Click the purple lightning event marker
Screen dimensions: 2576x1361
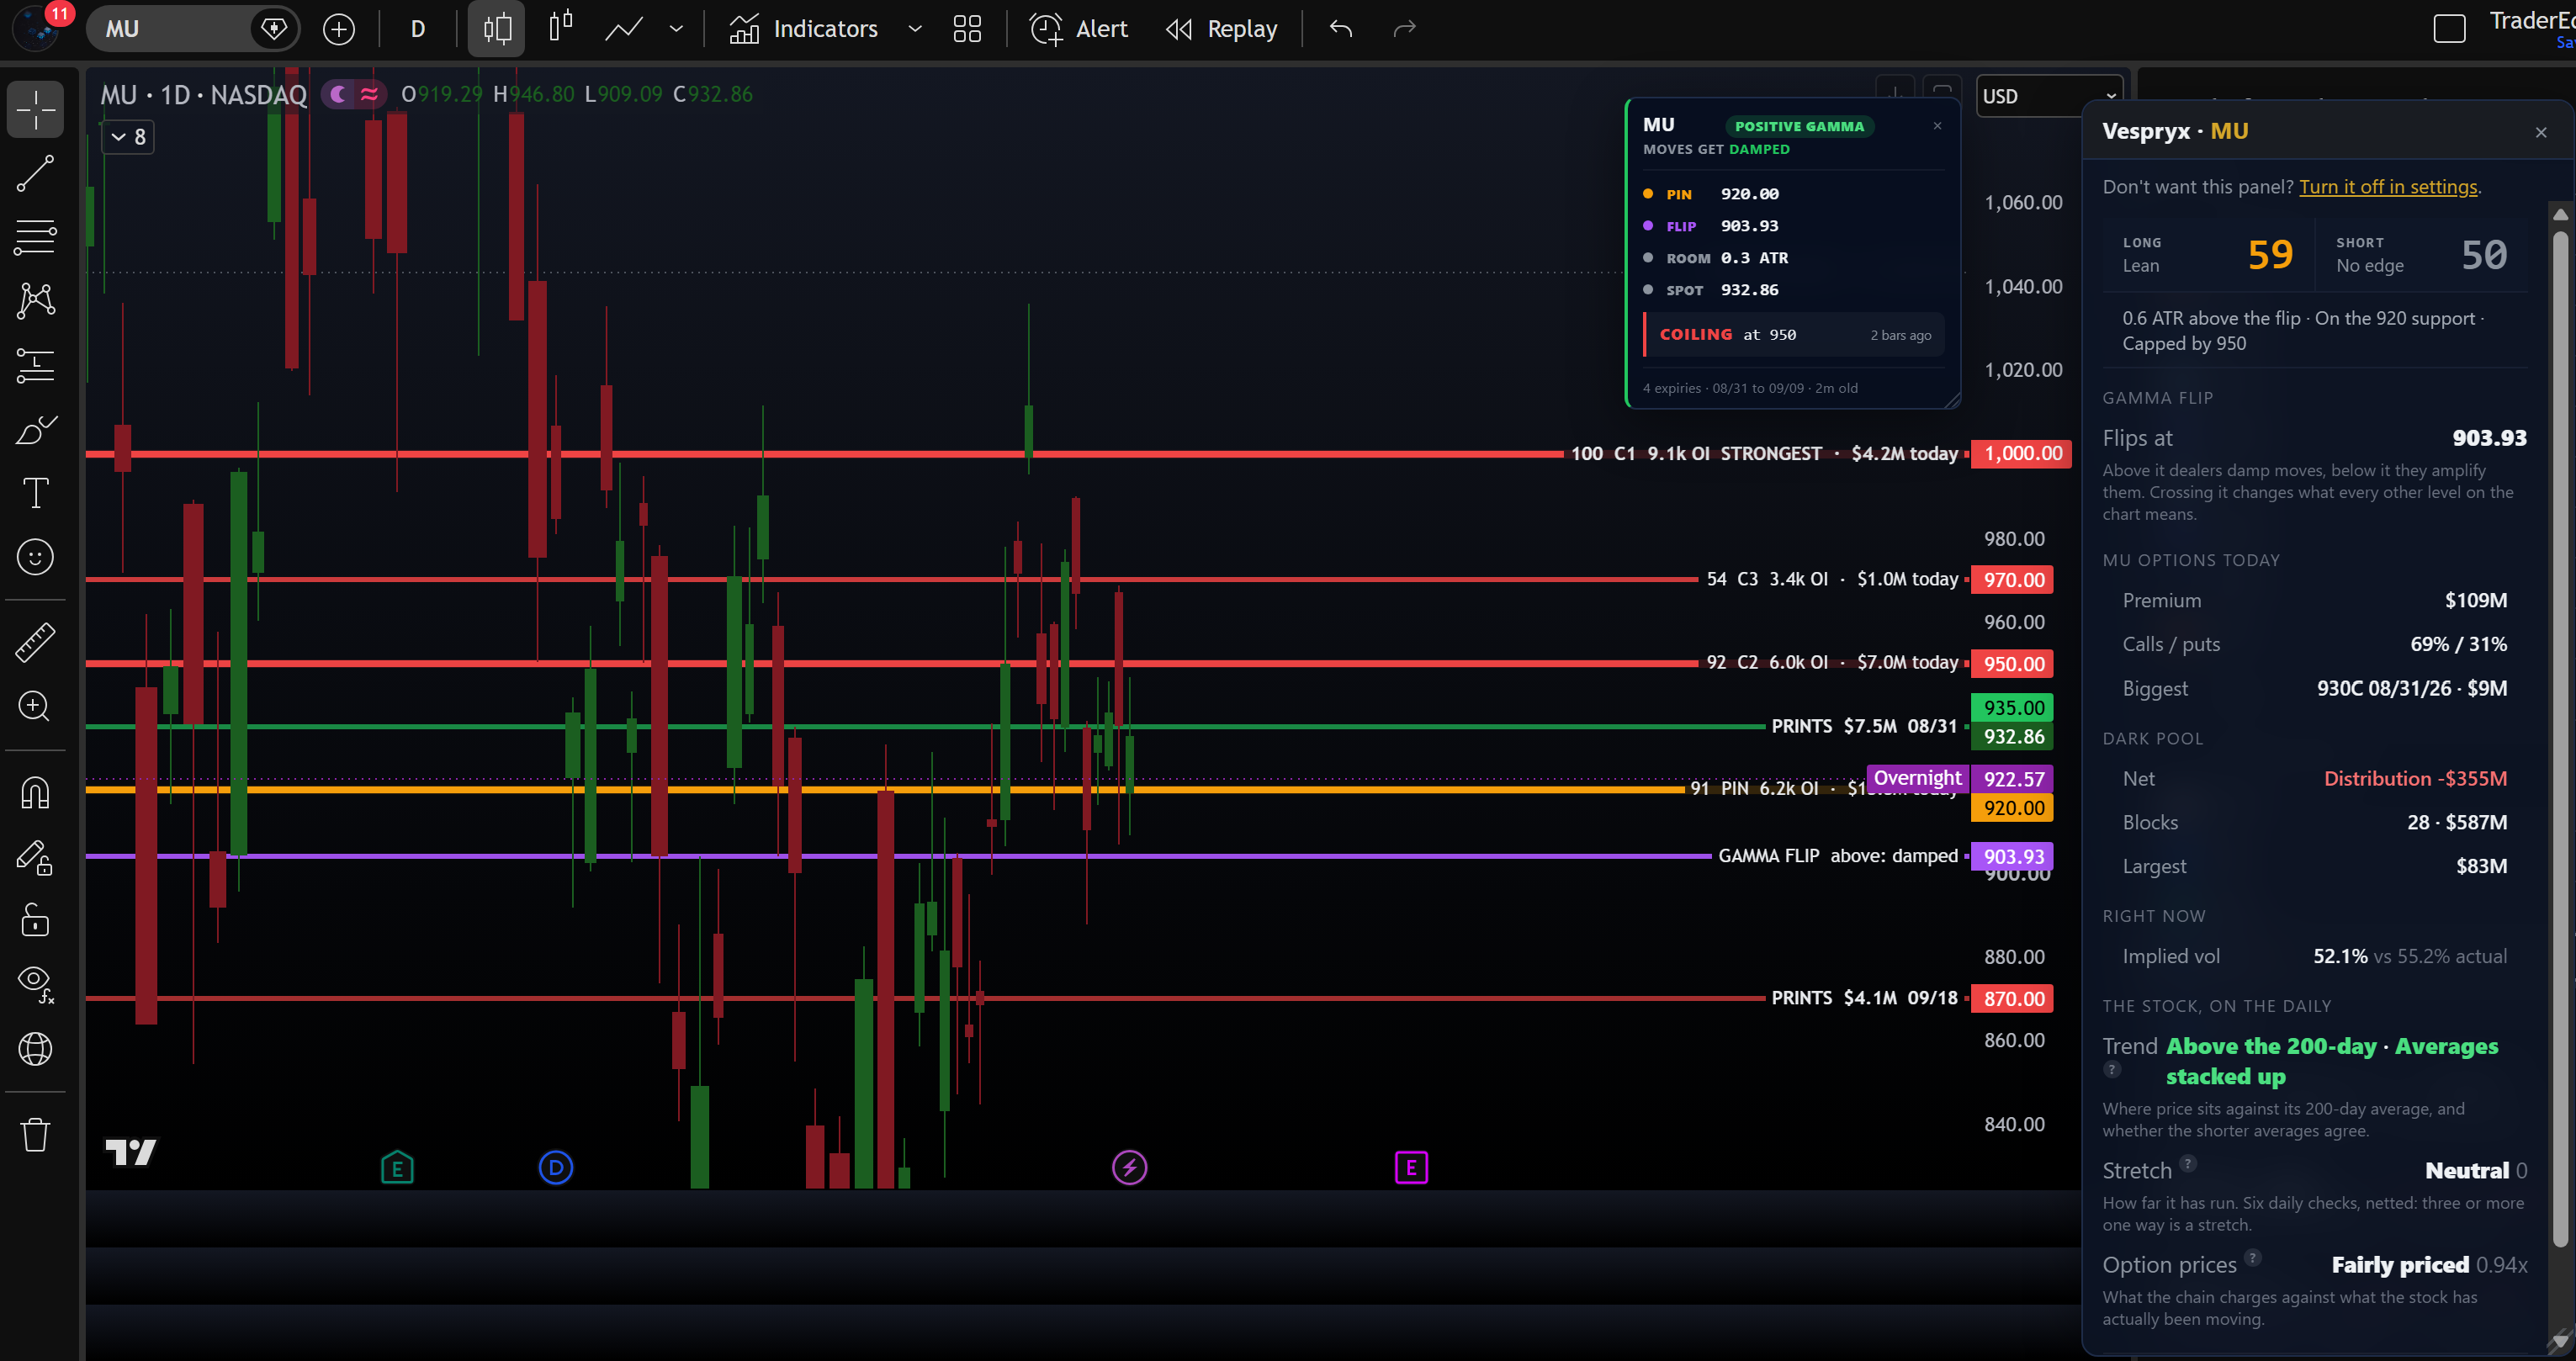click(1130, 1167)
